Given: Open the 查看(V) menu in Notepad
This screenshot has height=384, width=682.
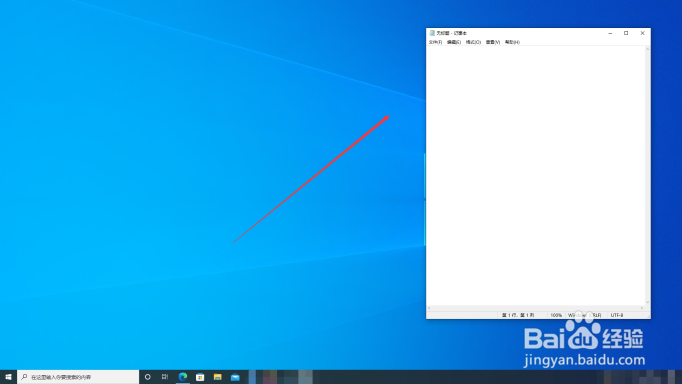Looking at the screenshot, I should click(493, 42).
